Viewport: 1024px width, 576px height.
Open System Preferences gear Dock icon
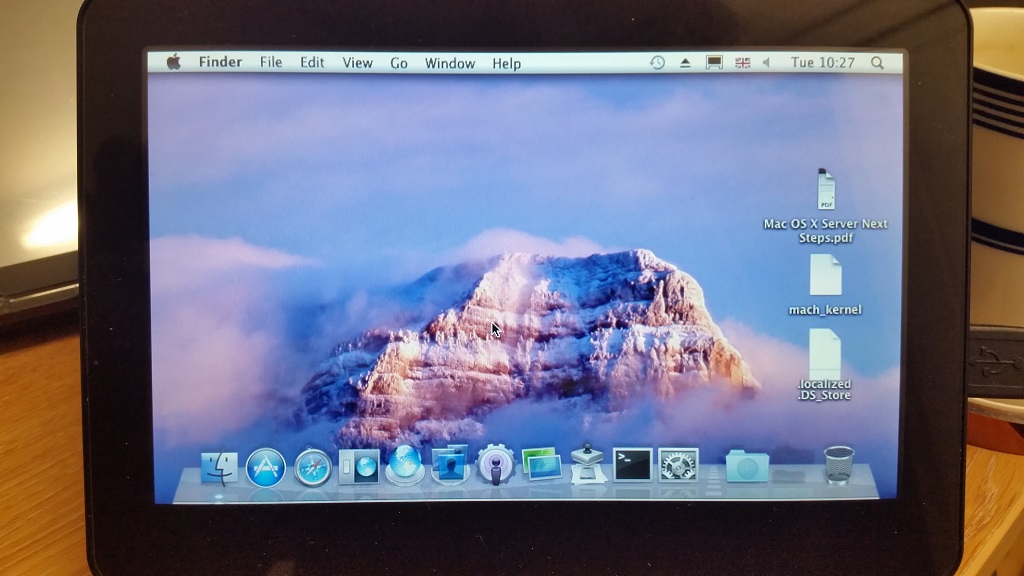(679, 466)
